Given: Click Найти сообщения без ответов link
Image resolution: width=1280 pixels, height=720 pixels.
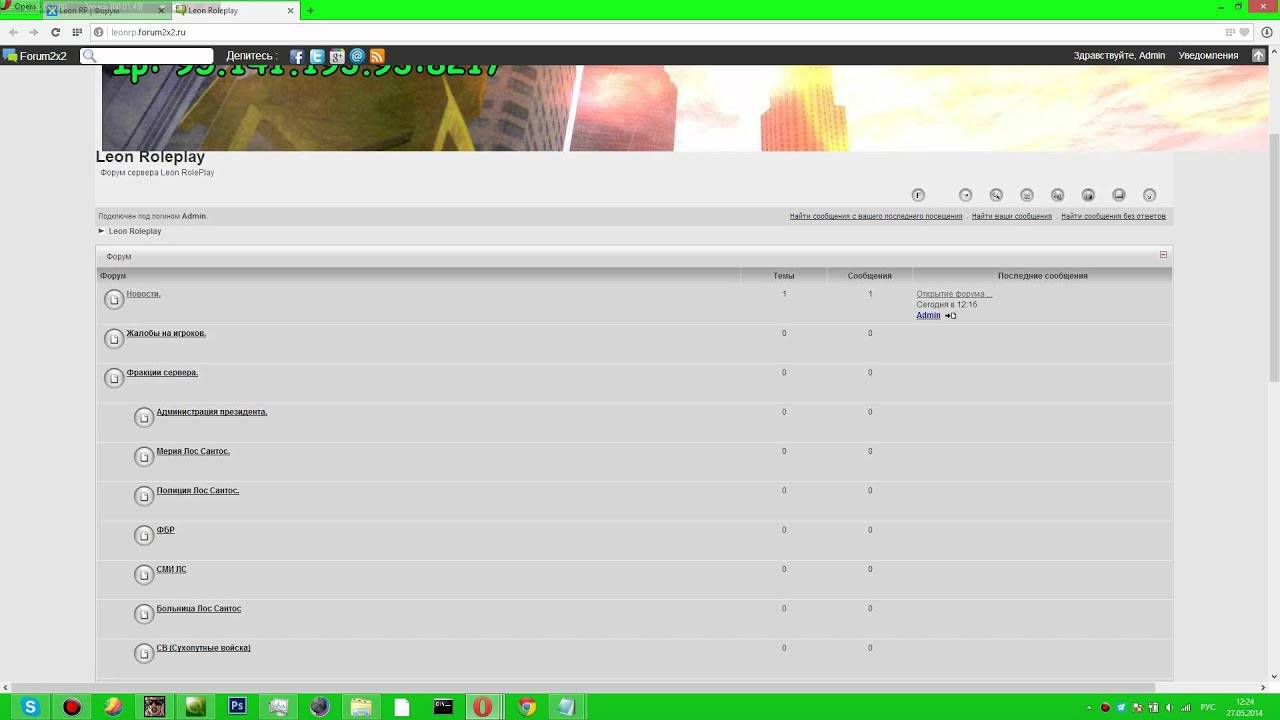Looking at the screenshot, I should coord(1113,216).
